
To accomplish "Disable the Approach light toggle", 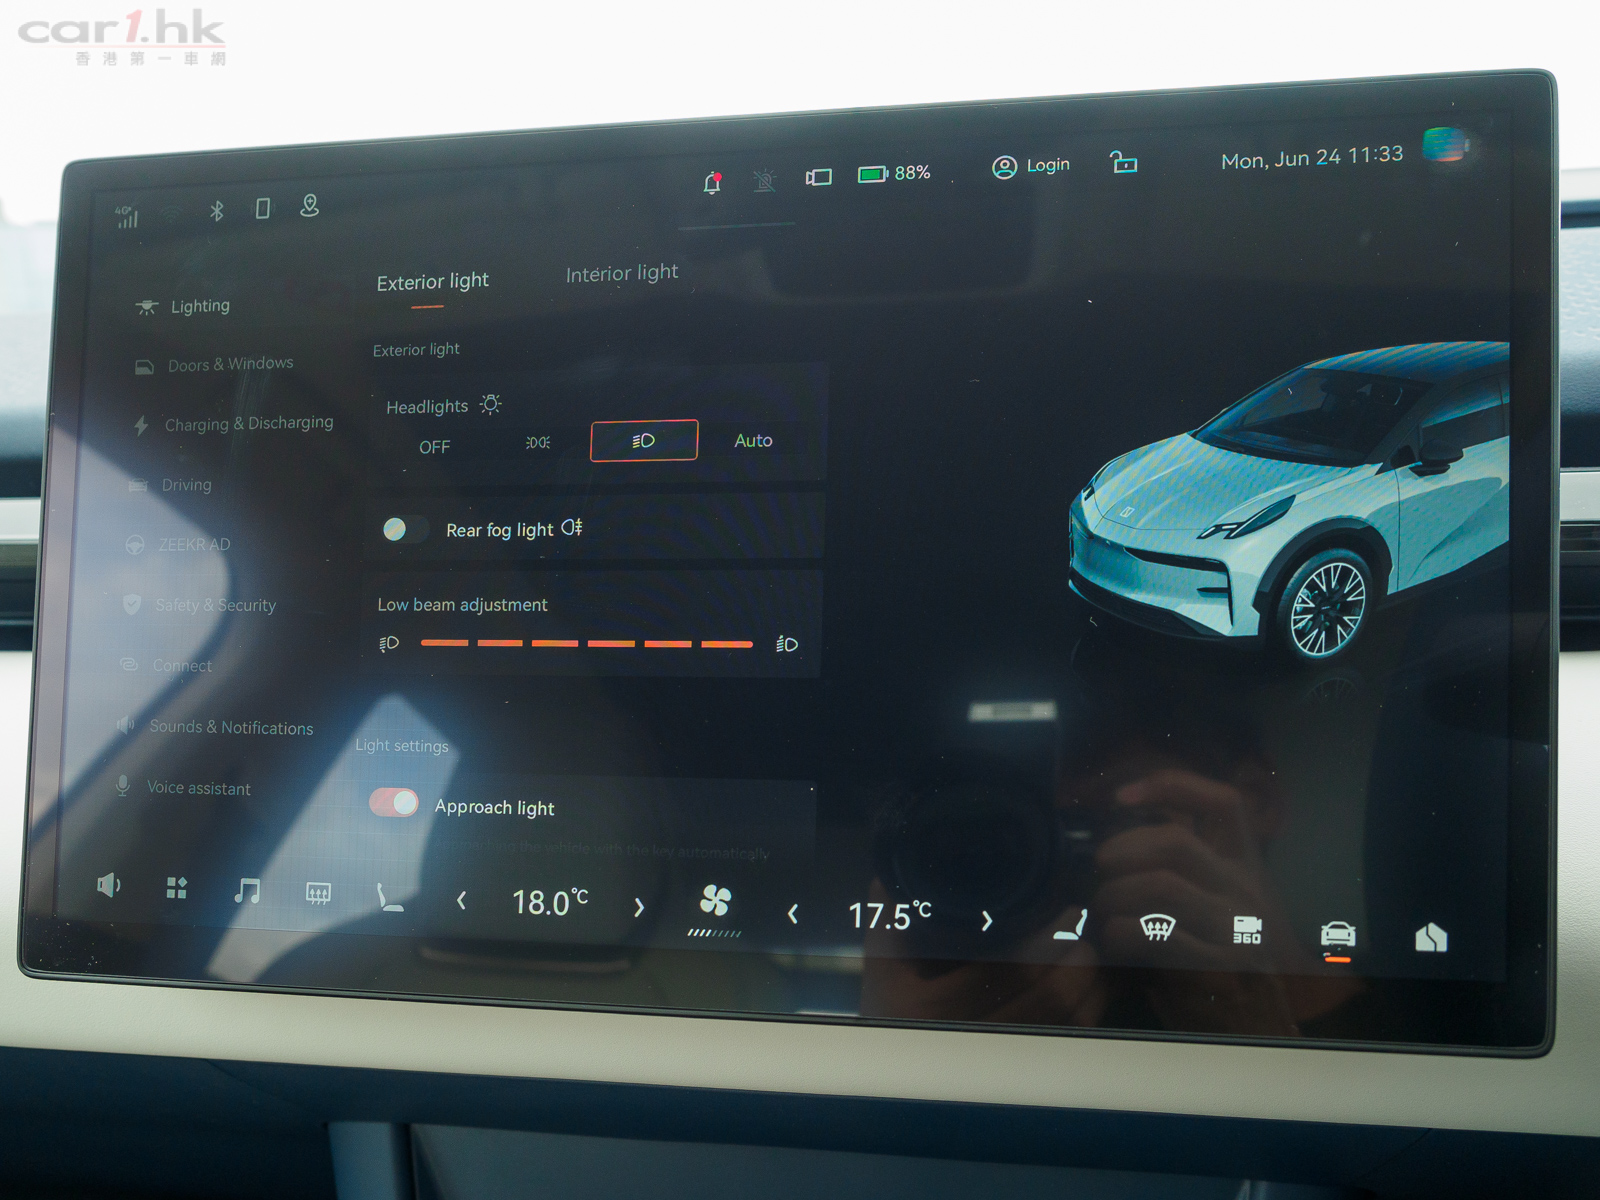I will coord(394,802).
